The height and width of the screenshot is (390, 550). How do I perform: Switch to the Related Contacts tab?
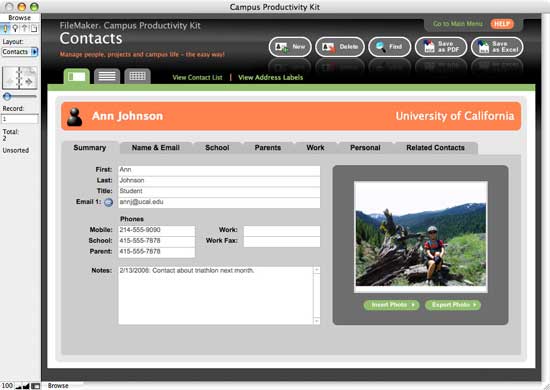click(435, 148)
